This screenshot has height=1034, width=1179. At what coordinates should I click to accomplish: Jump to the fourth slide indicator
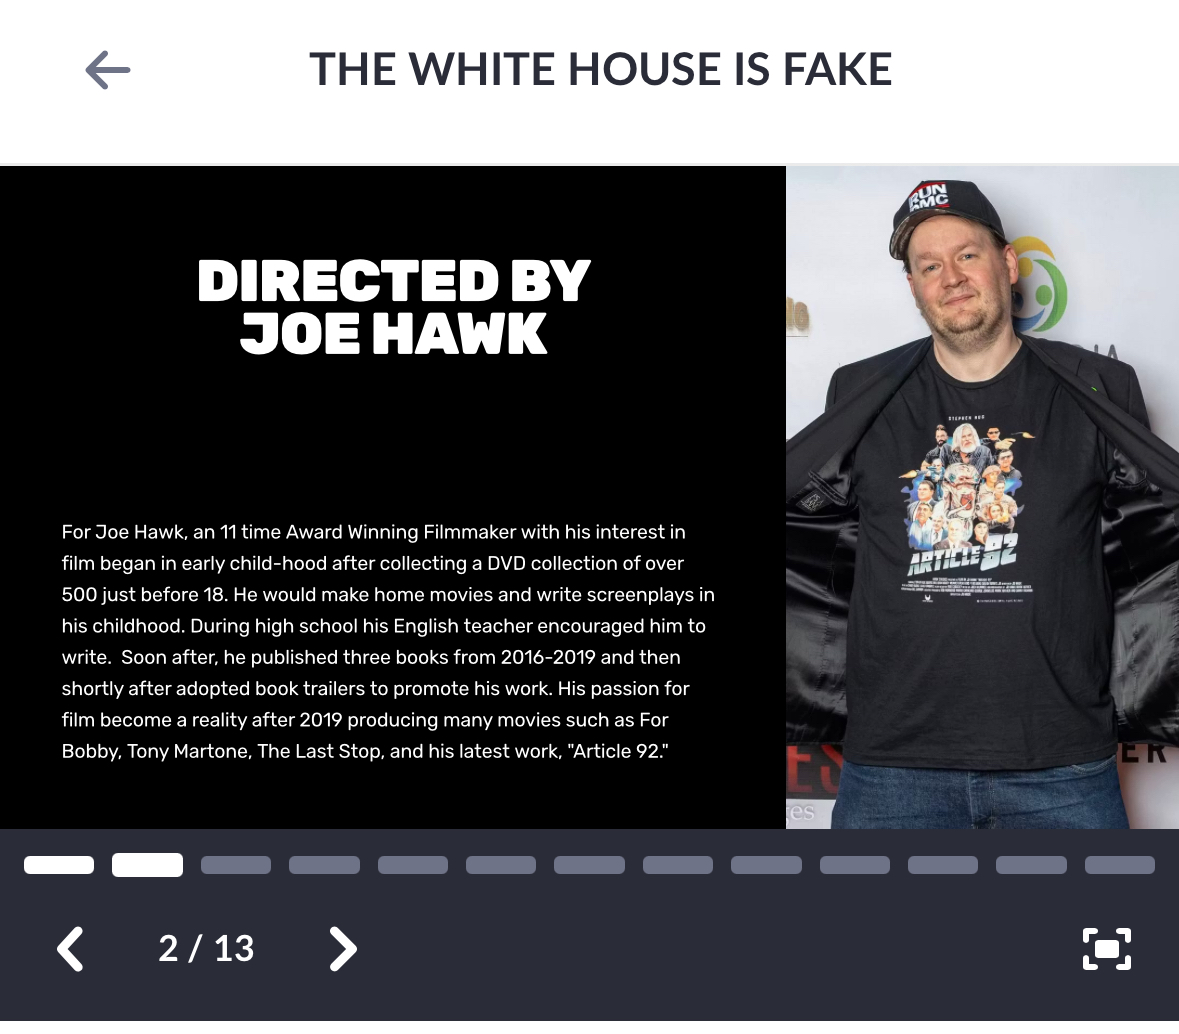coord(324,865)
